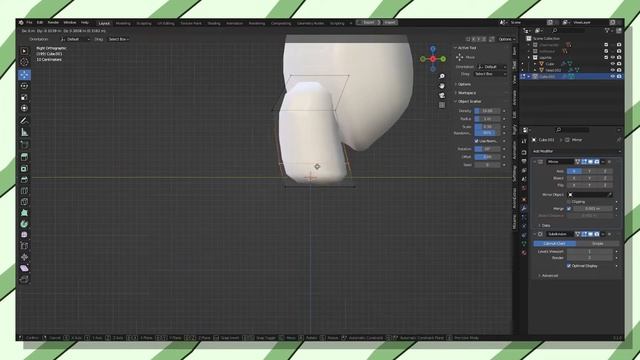Image resolution: width=640 pixels, height=360 pixels.
Task: Expand the Advanced section of Subdivision modifier
Action: 548,276
